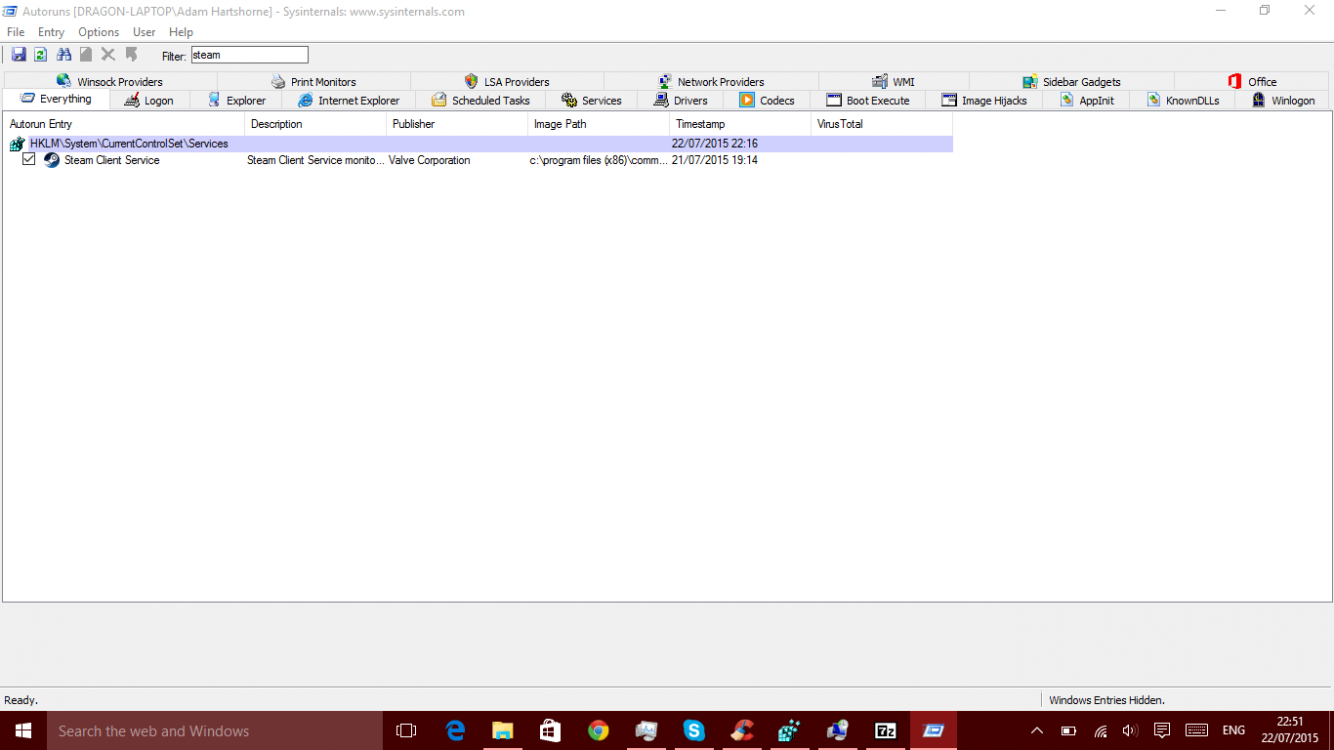Switch to the Services tab
Viewport: 1334px width, 750px height.
tap(591, 101)
